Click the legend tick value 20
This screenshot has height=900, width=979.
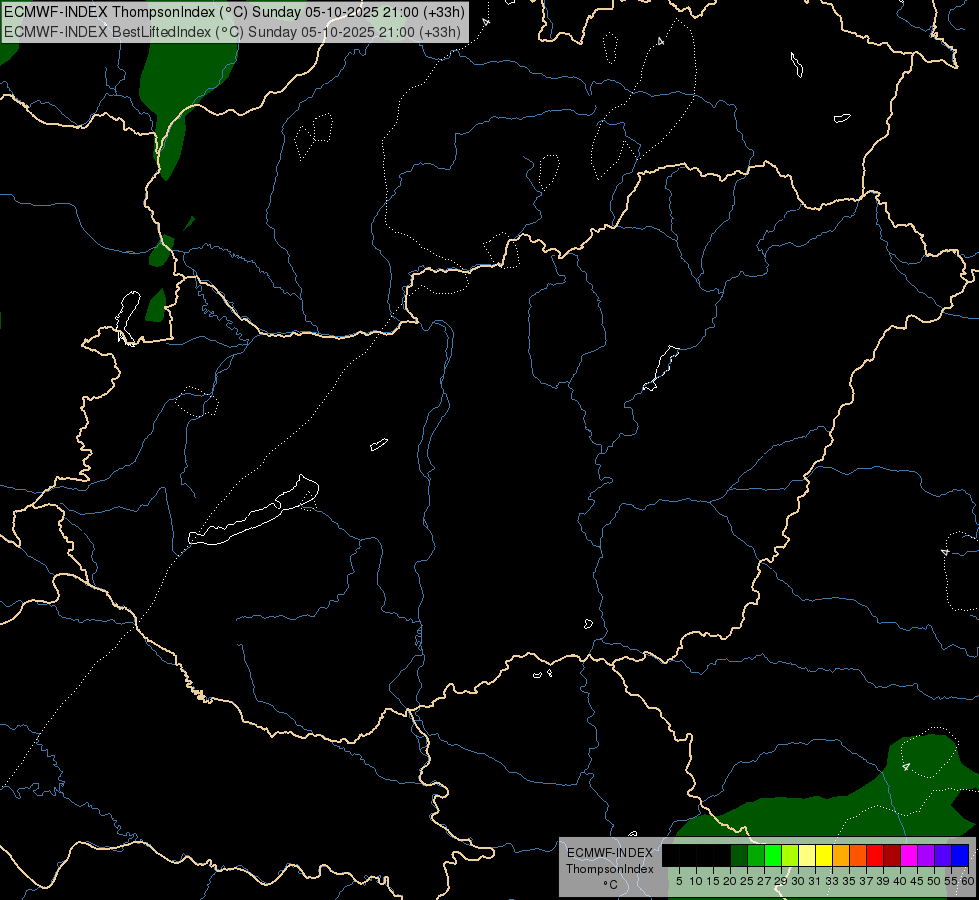click(x=730, y=881)
